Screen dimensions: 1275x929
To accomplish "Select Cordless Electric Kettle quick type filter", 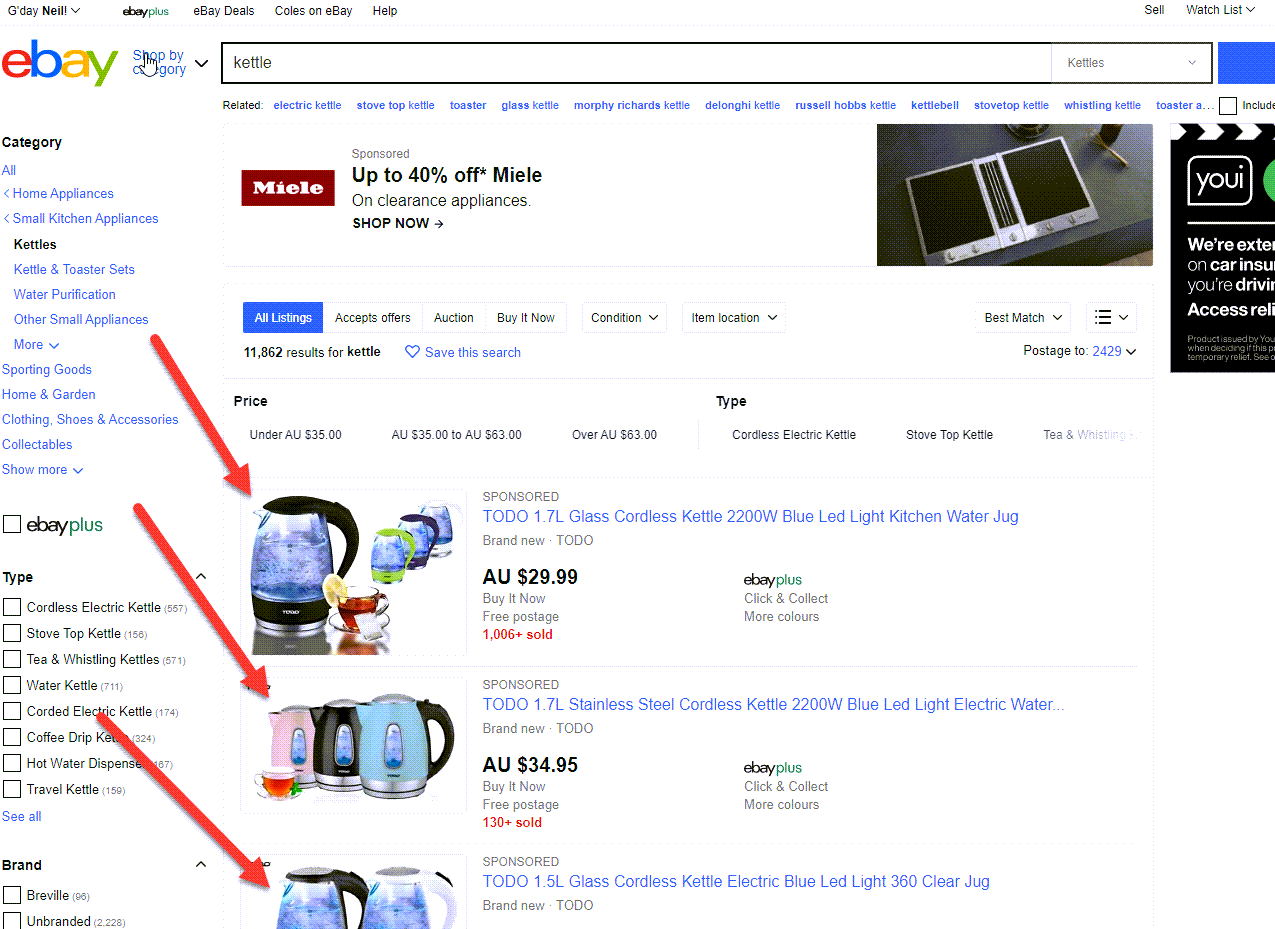I will [x=794, y=435].
